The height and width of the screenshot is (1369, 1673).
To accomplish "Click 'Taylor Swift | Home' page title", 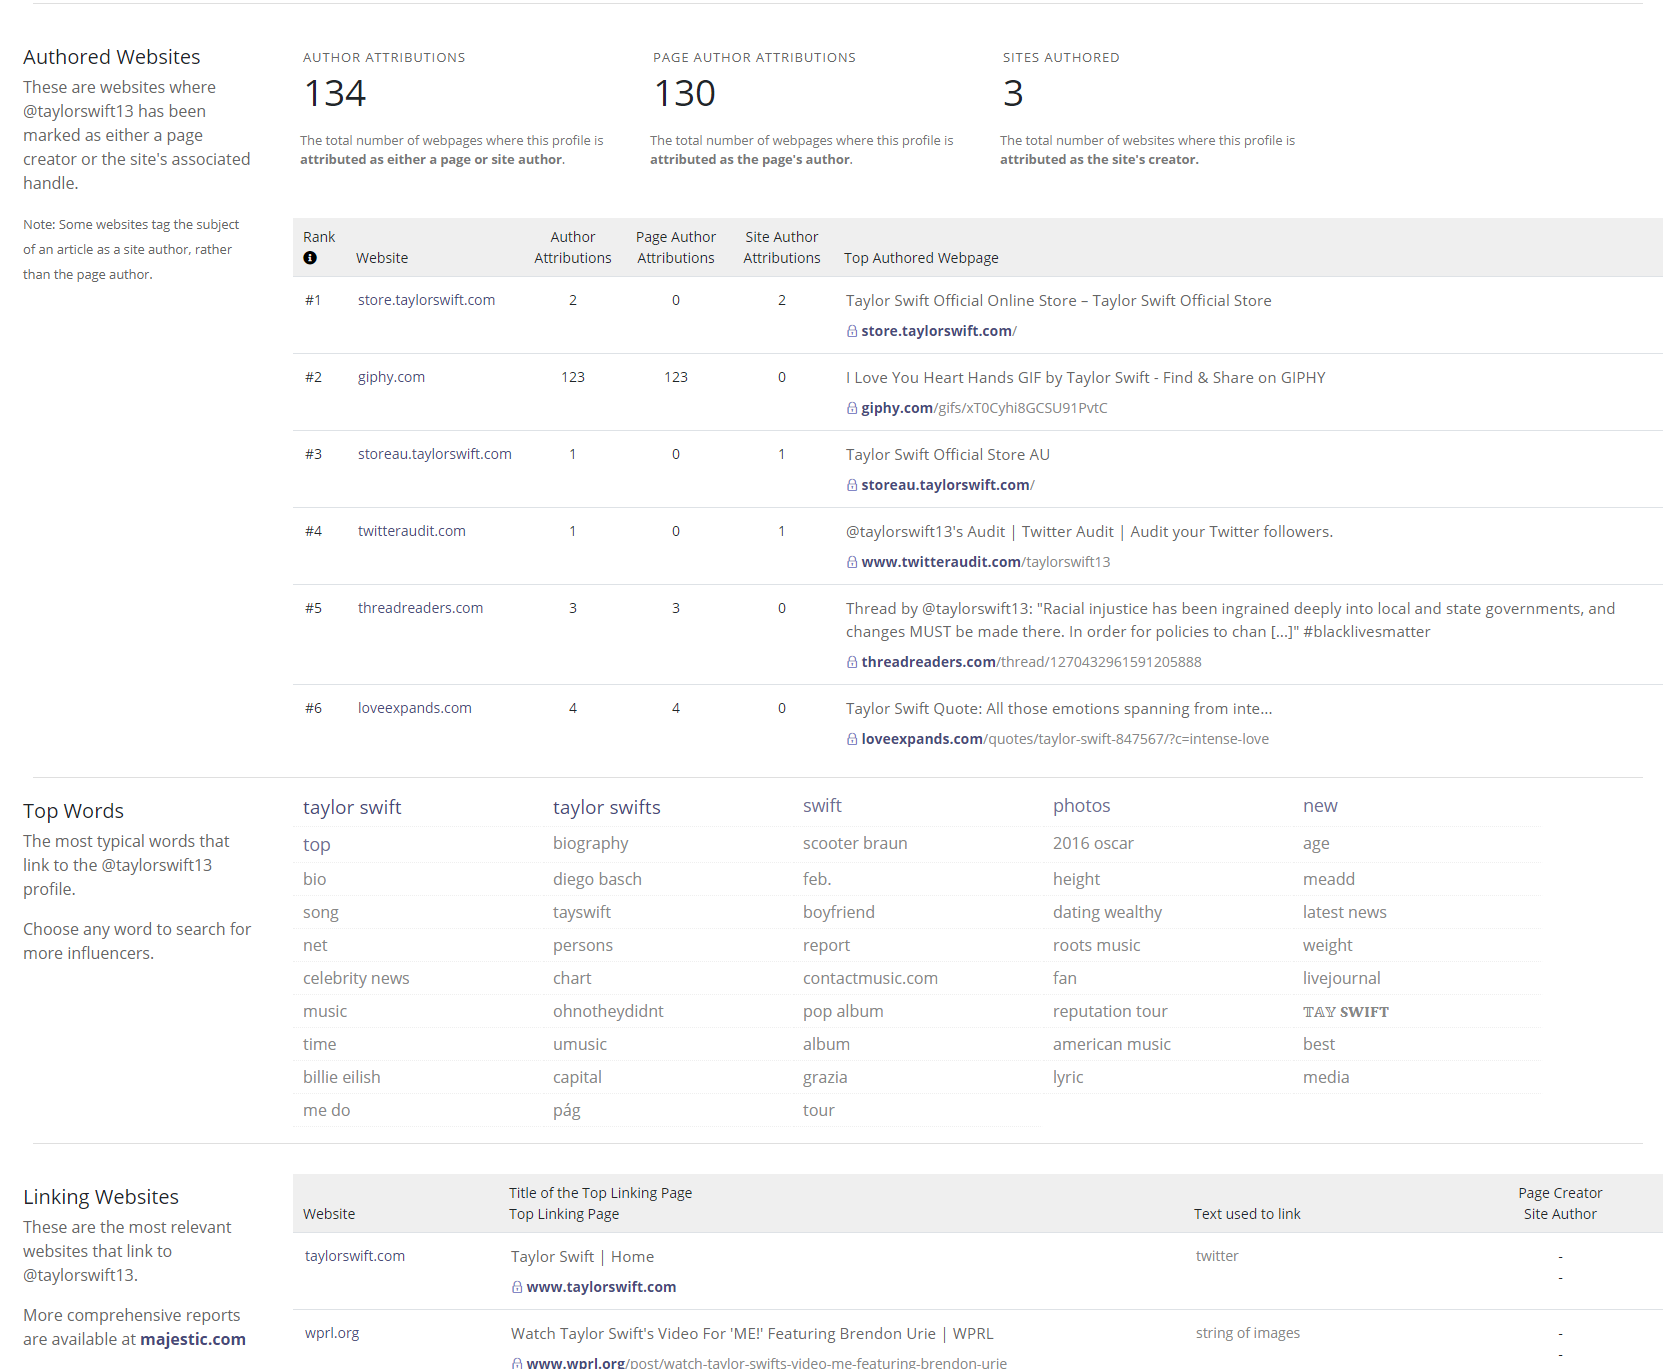I will [x=582, y=1257].
